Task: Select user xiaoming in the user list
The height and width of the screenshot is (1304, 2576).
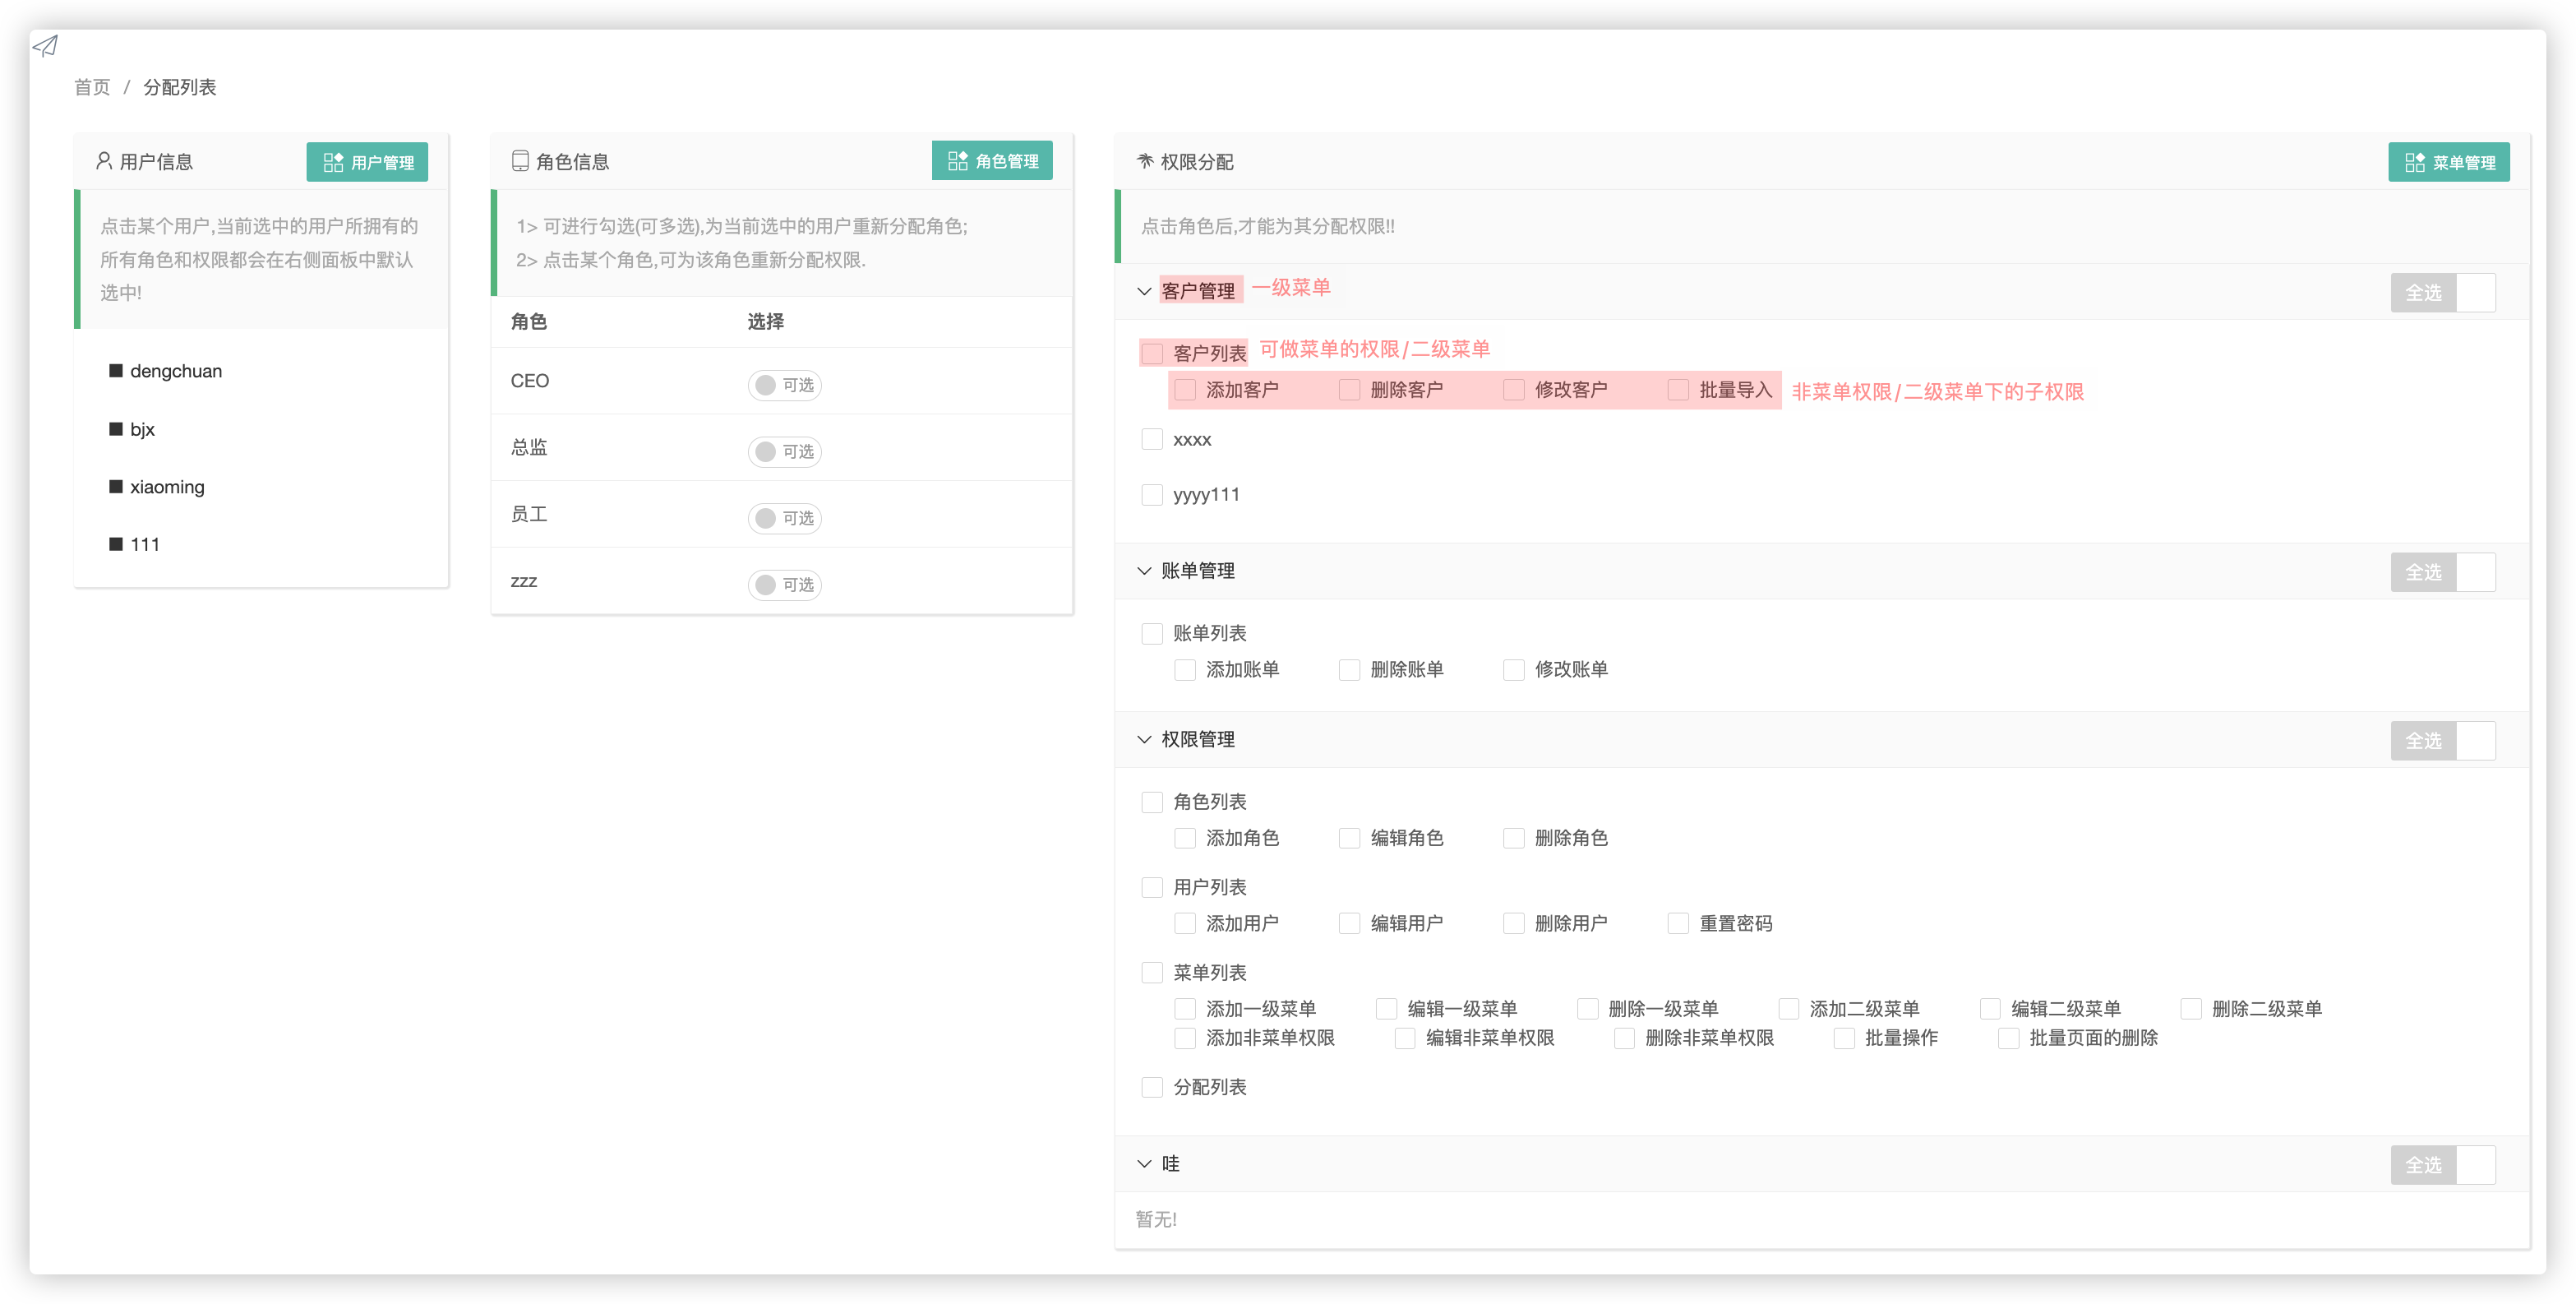Action: 167,487
